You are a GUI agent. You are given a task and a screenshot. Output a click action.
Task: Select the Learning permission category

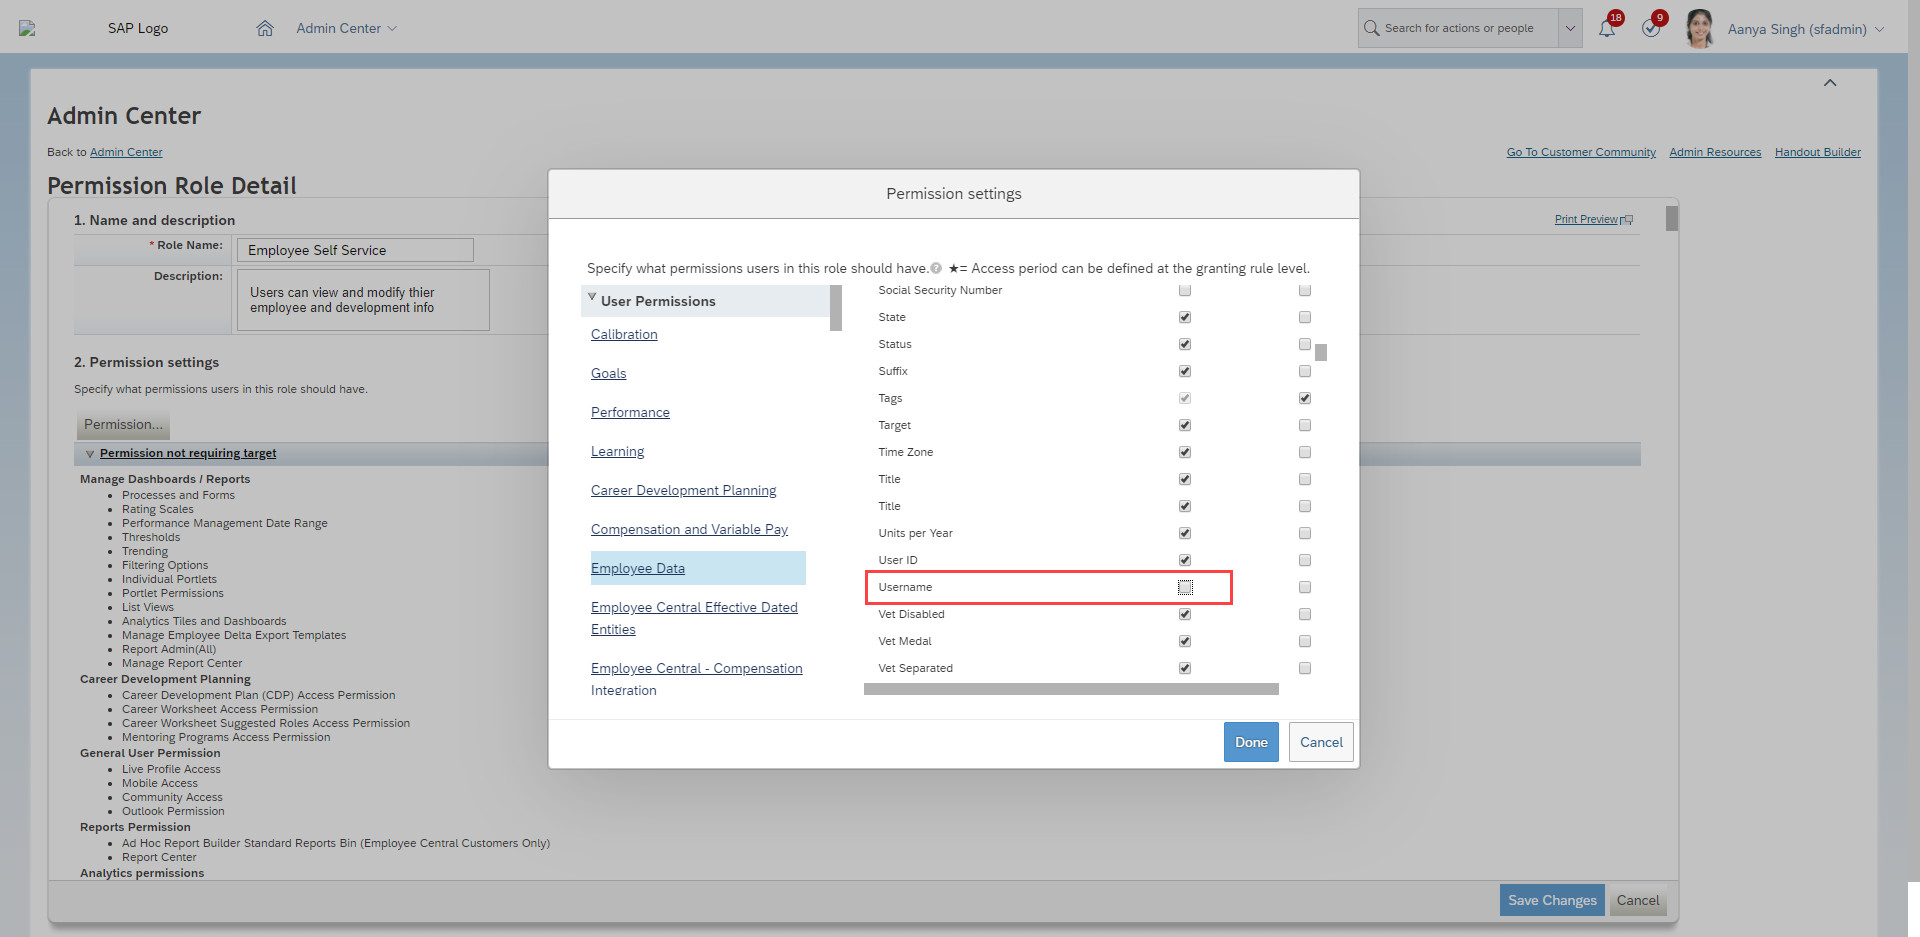[617, 451]
